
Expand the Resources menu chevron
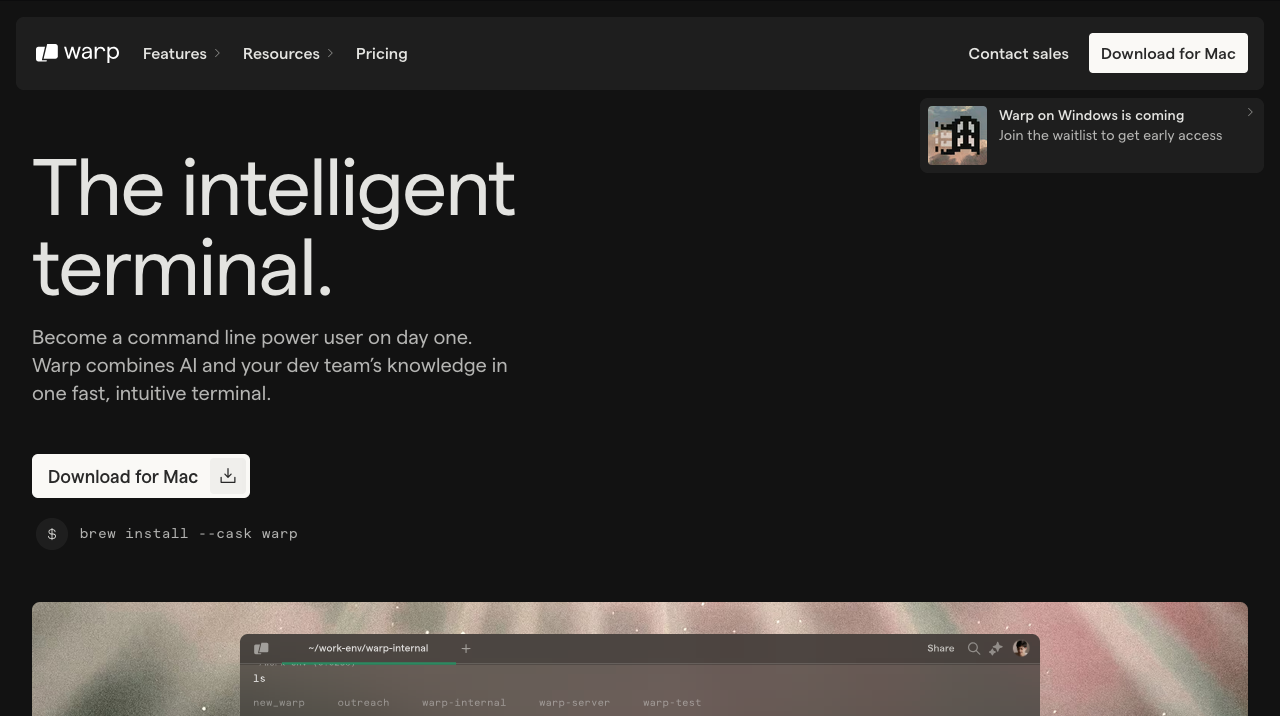330,53
